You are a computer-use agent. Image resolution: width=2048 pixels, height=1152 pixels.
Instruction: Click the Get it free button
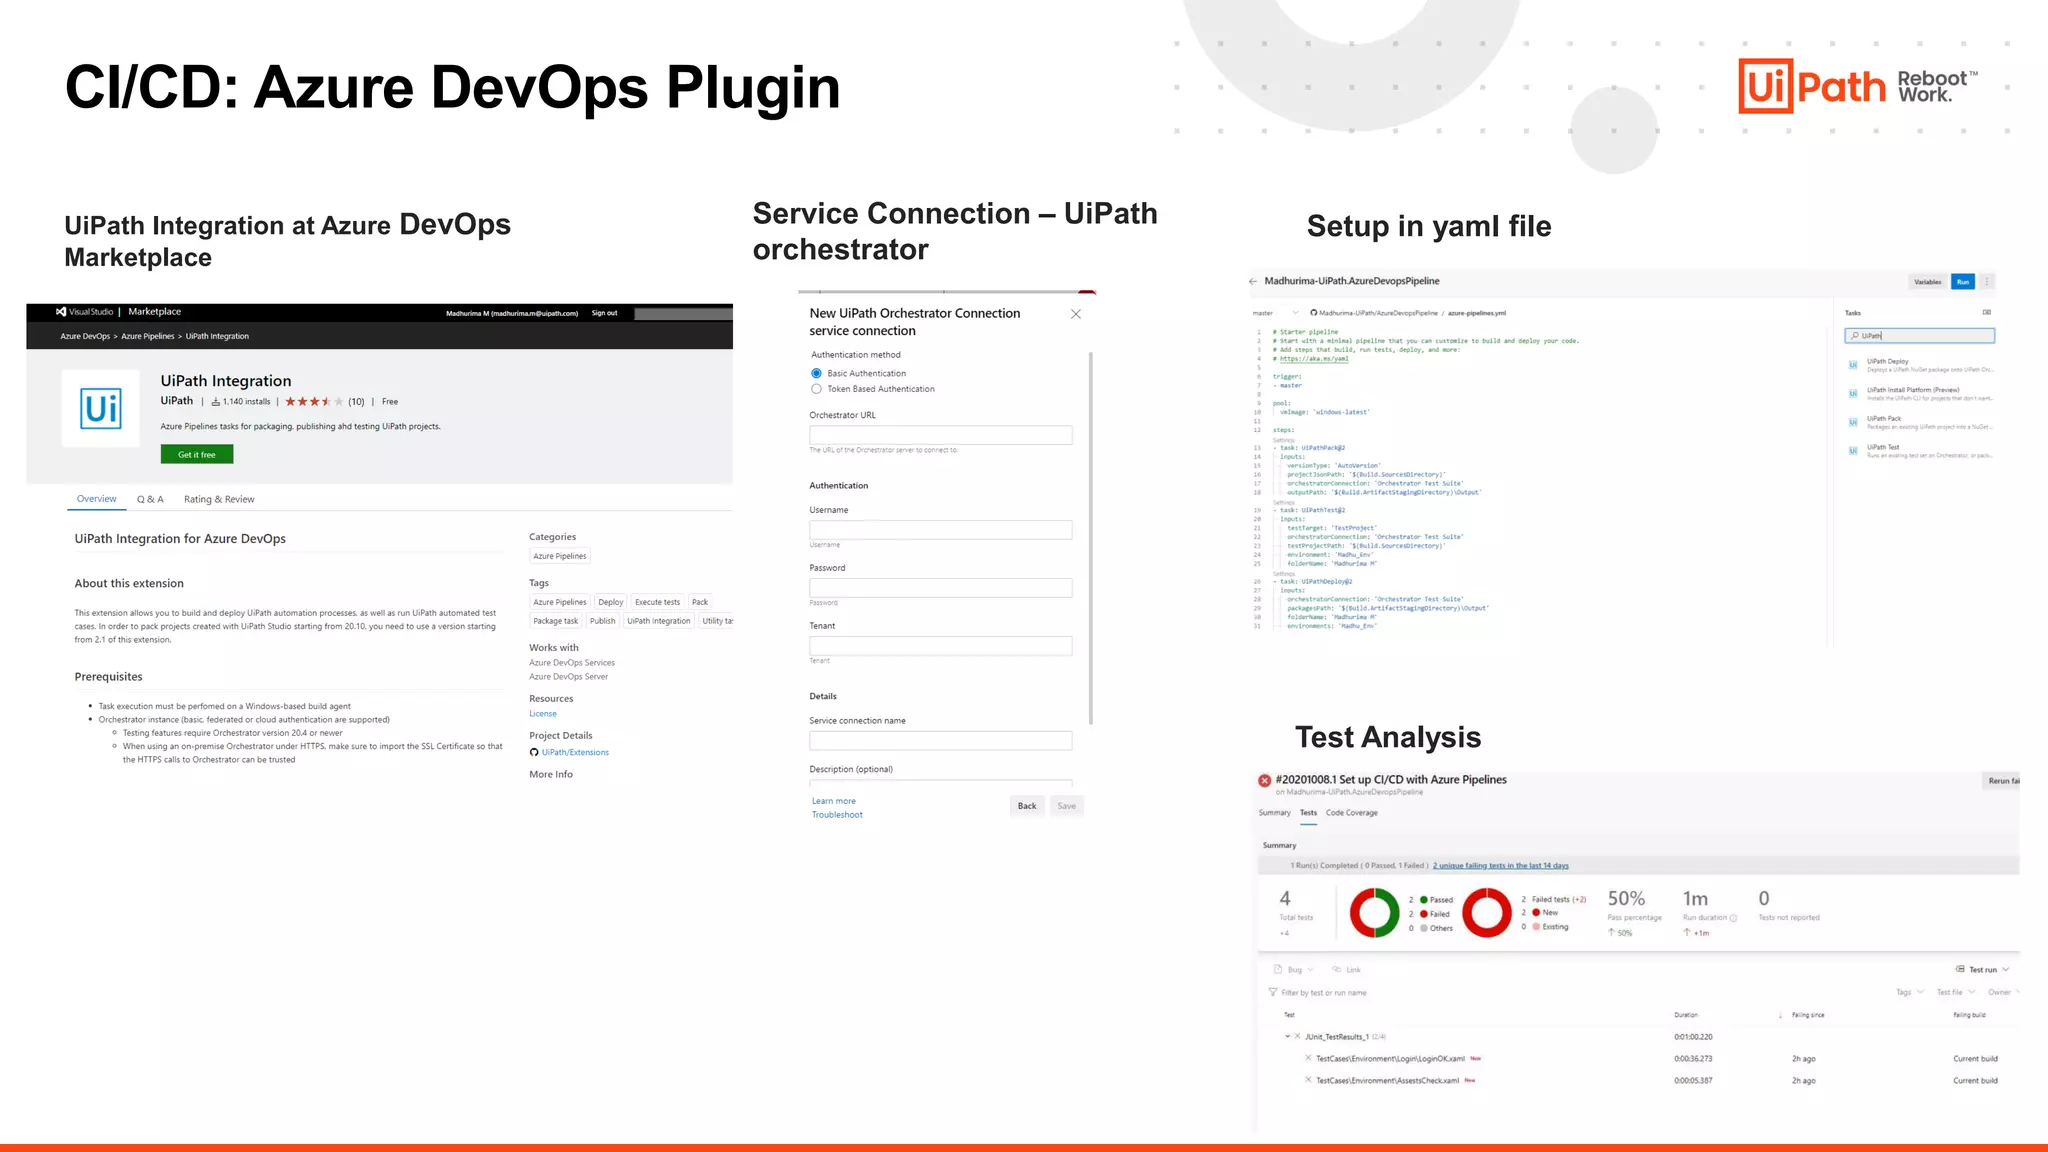(197, 455)
